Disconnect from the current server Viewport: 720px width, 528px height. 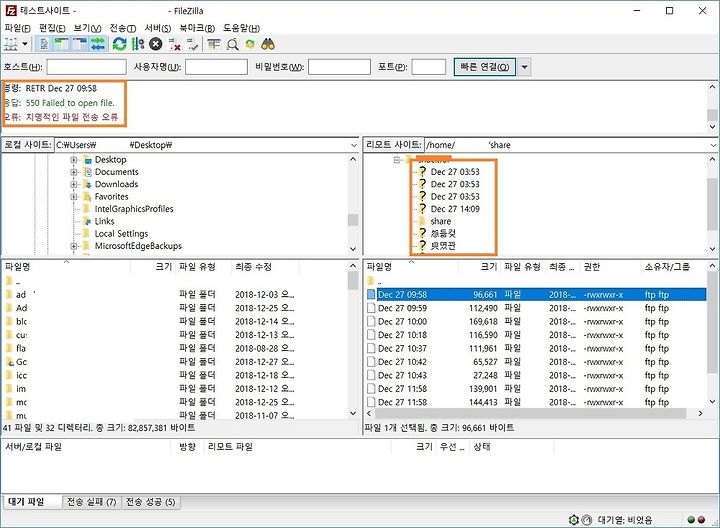tap(174, 45)
